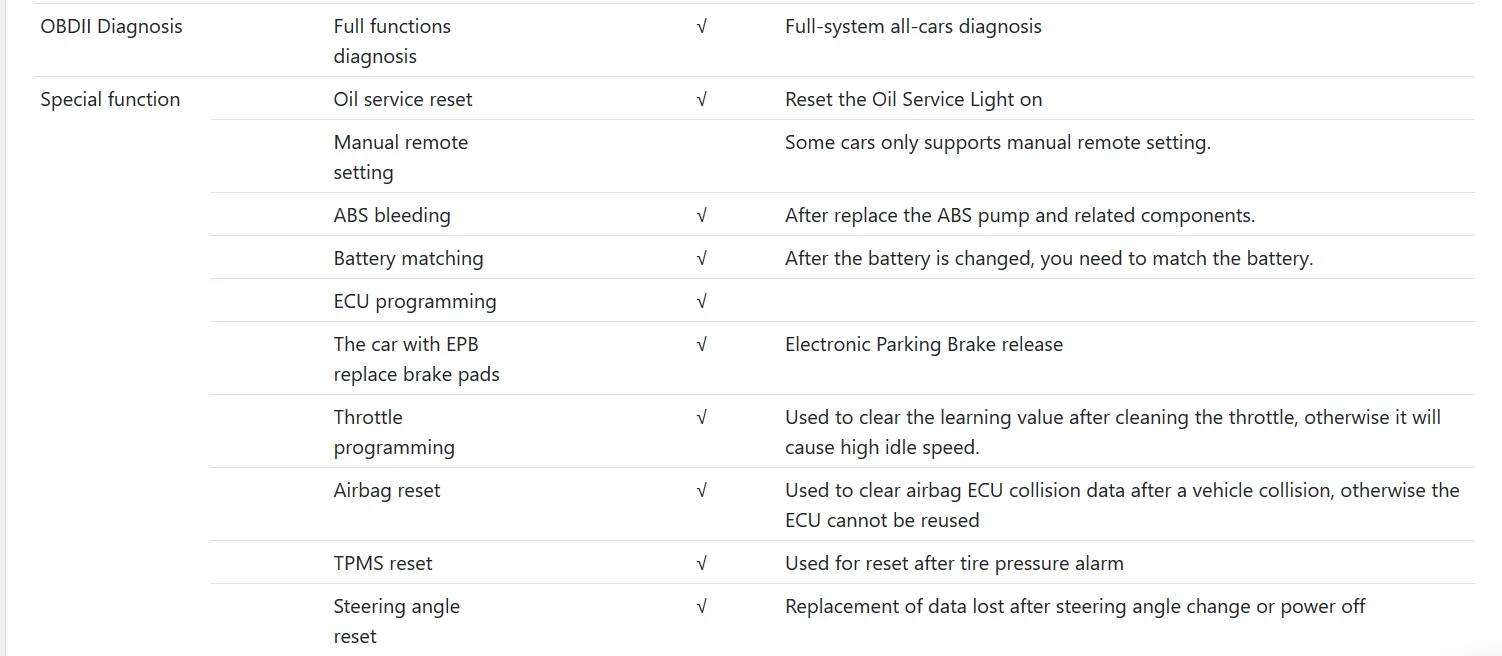Click the Steering angle reset checkmark
The height and width of the screenshot is (656, 1502).
pyautogui.click(x=701, y=606)
